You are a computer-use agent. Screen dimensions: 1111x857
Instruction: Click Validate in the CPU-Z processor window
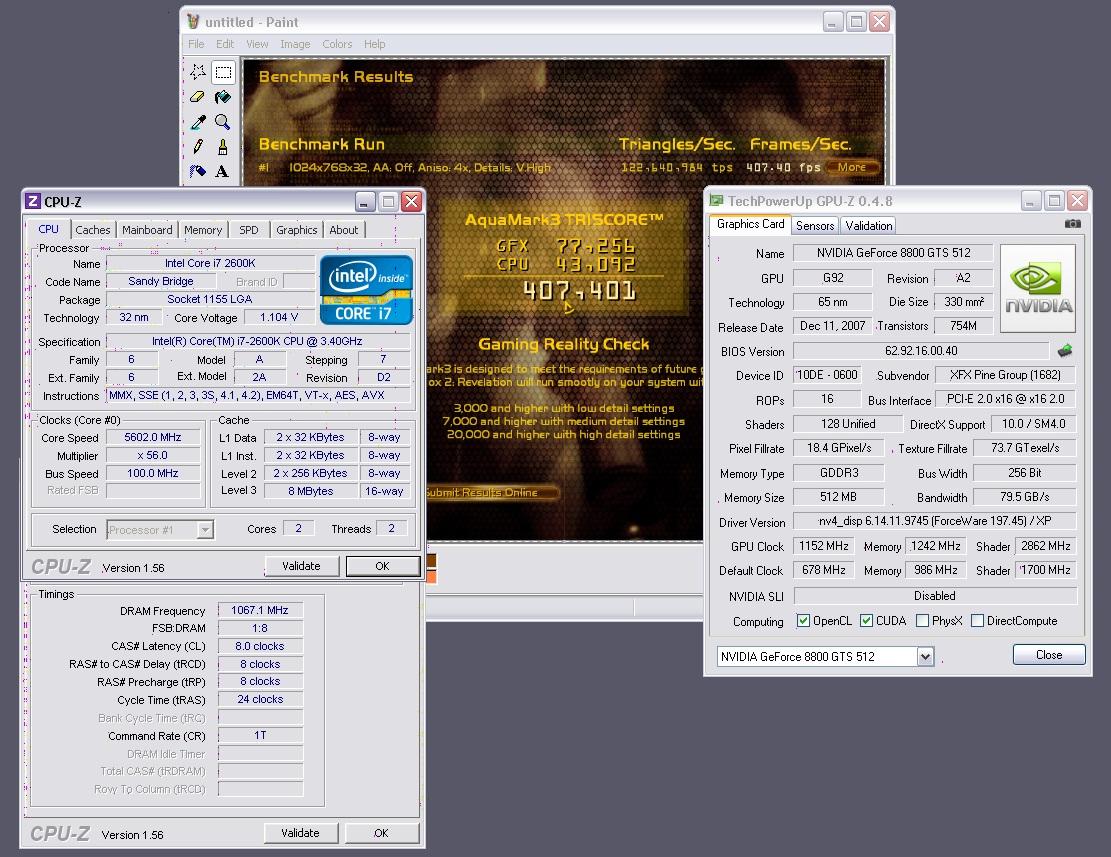pos(301,566)
